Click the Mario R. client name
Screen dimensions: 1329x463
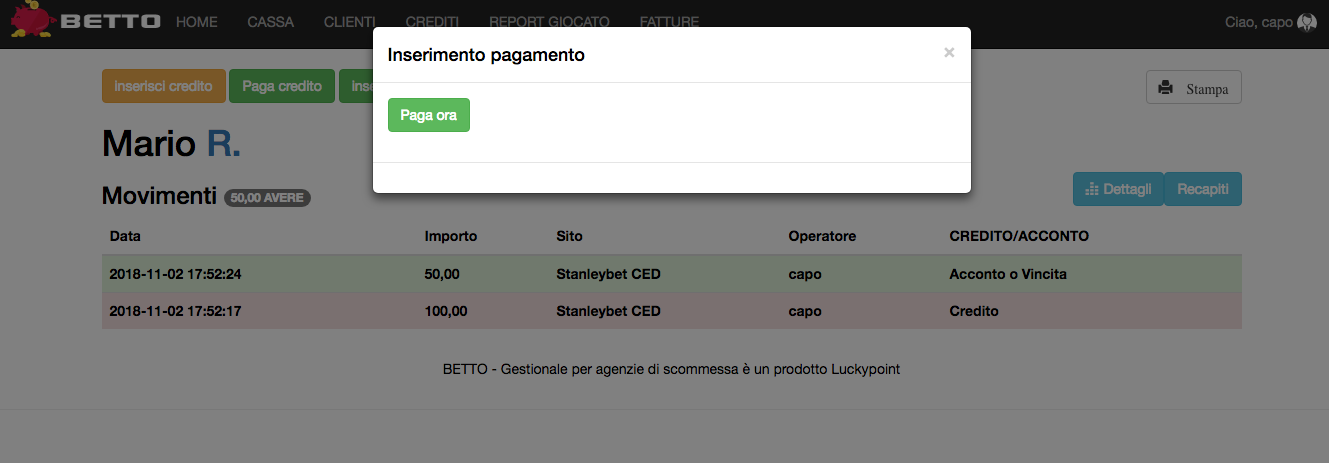(x=171, y=144)
